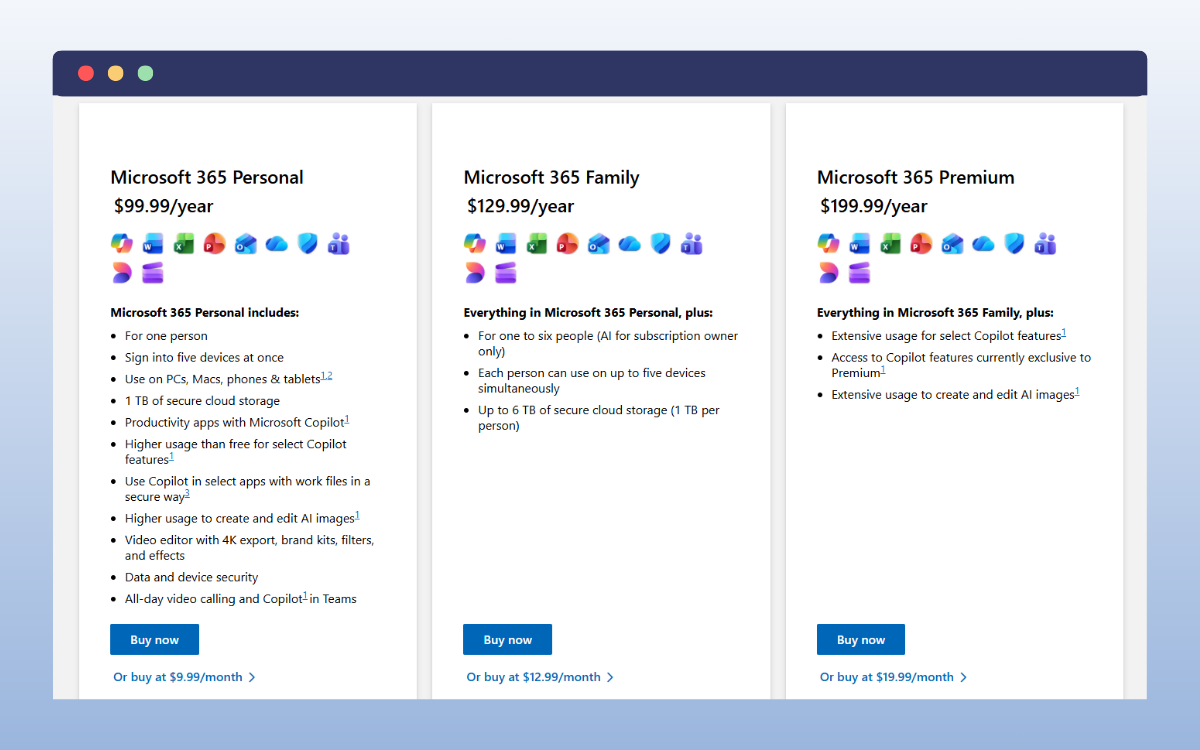
Task: Click the 'Microsoft 365 Personal' heading
Action: [207, 177]
